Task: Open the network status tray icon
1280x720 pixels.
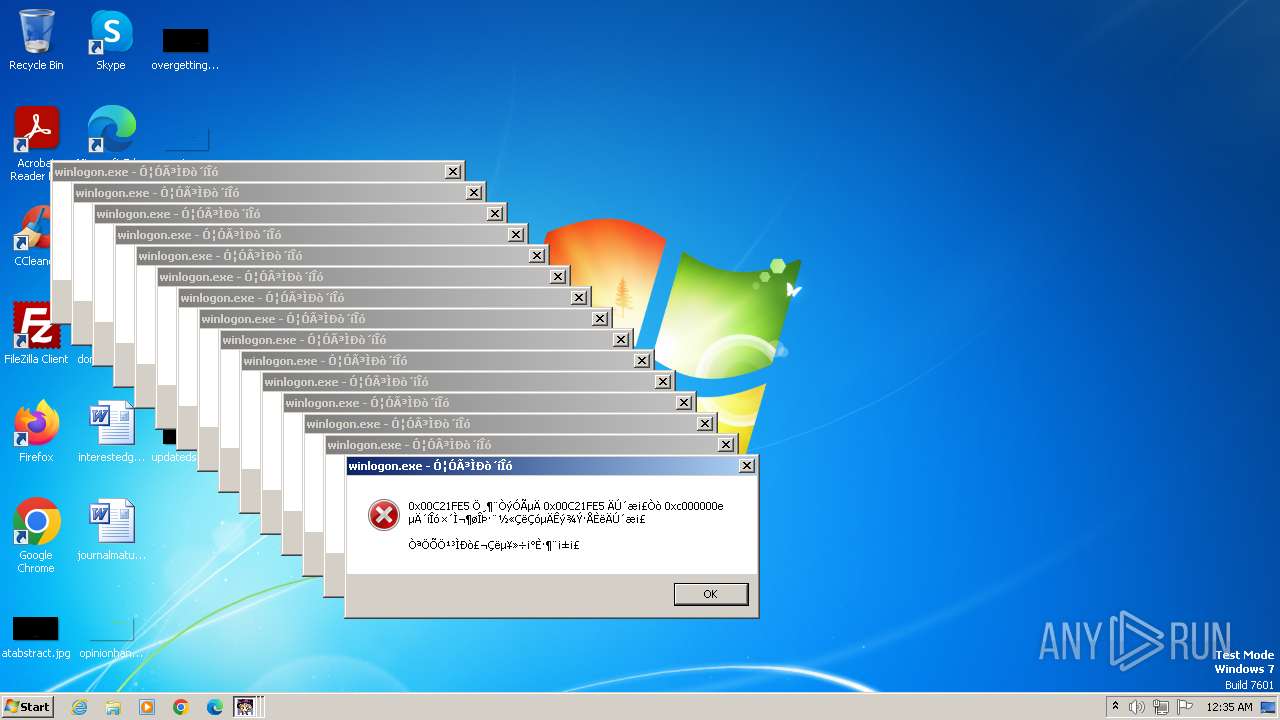Action: coord(1161,707)
